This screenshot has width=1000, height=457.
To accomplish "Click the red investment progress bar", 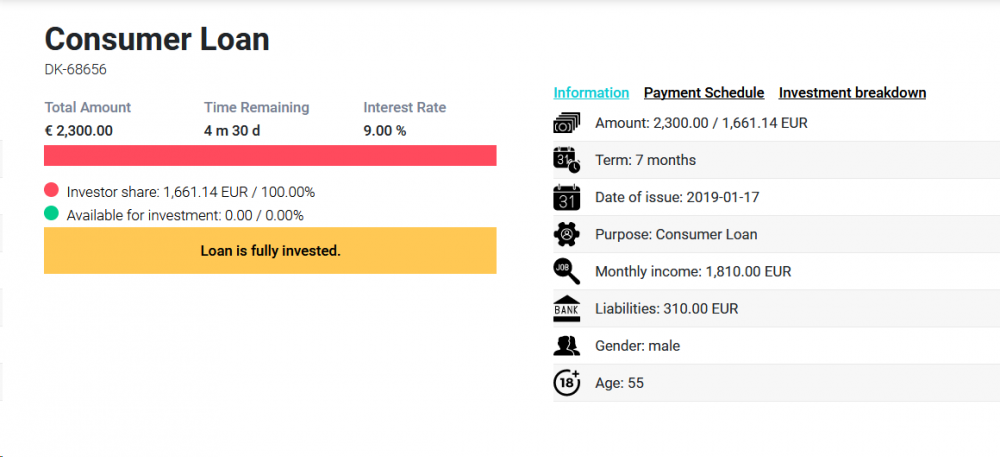I will pos(270,156).
